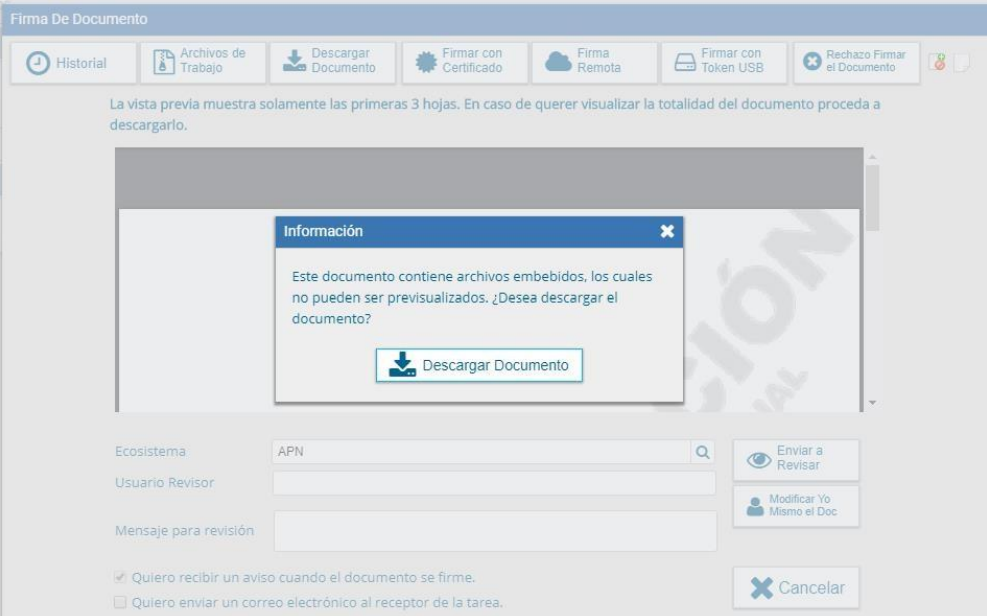Click Firmar con Token USB
This screenshot has width=987, height=616.
pos(723,62)
